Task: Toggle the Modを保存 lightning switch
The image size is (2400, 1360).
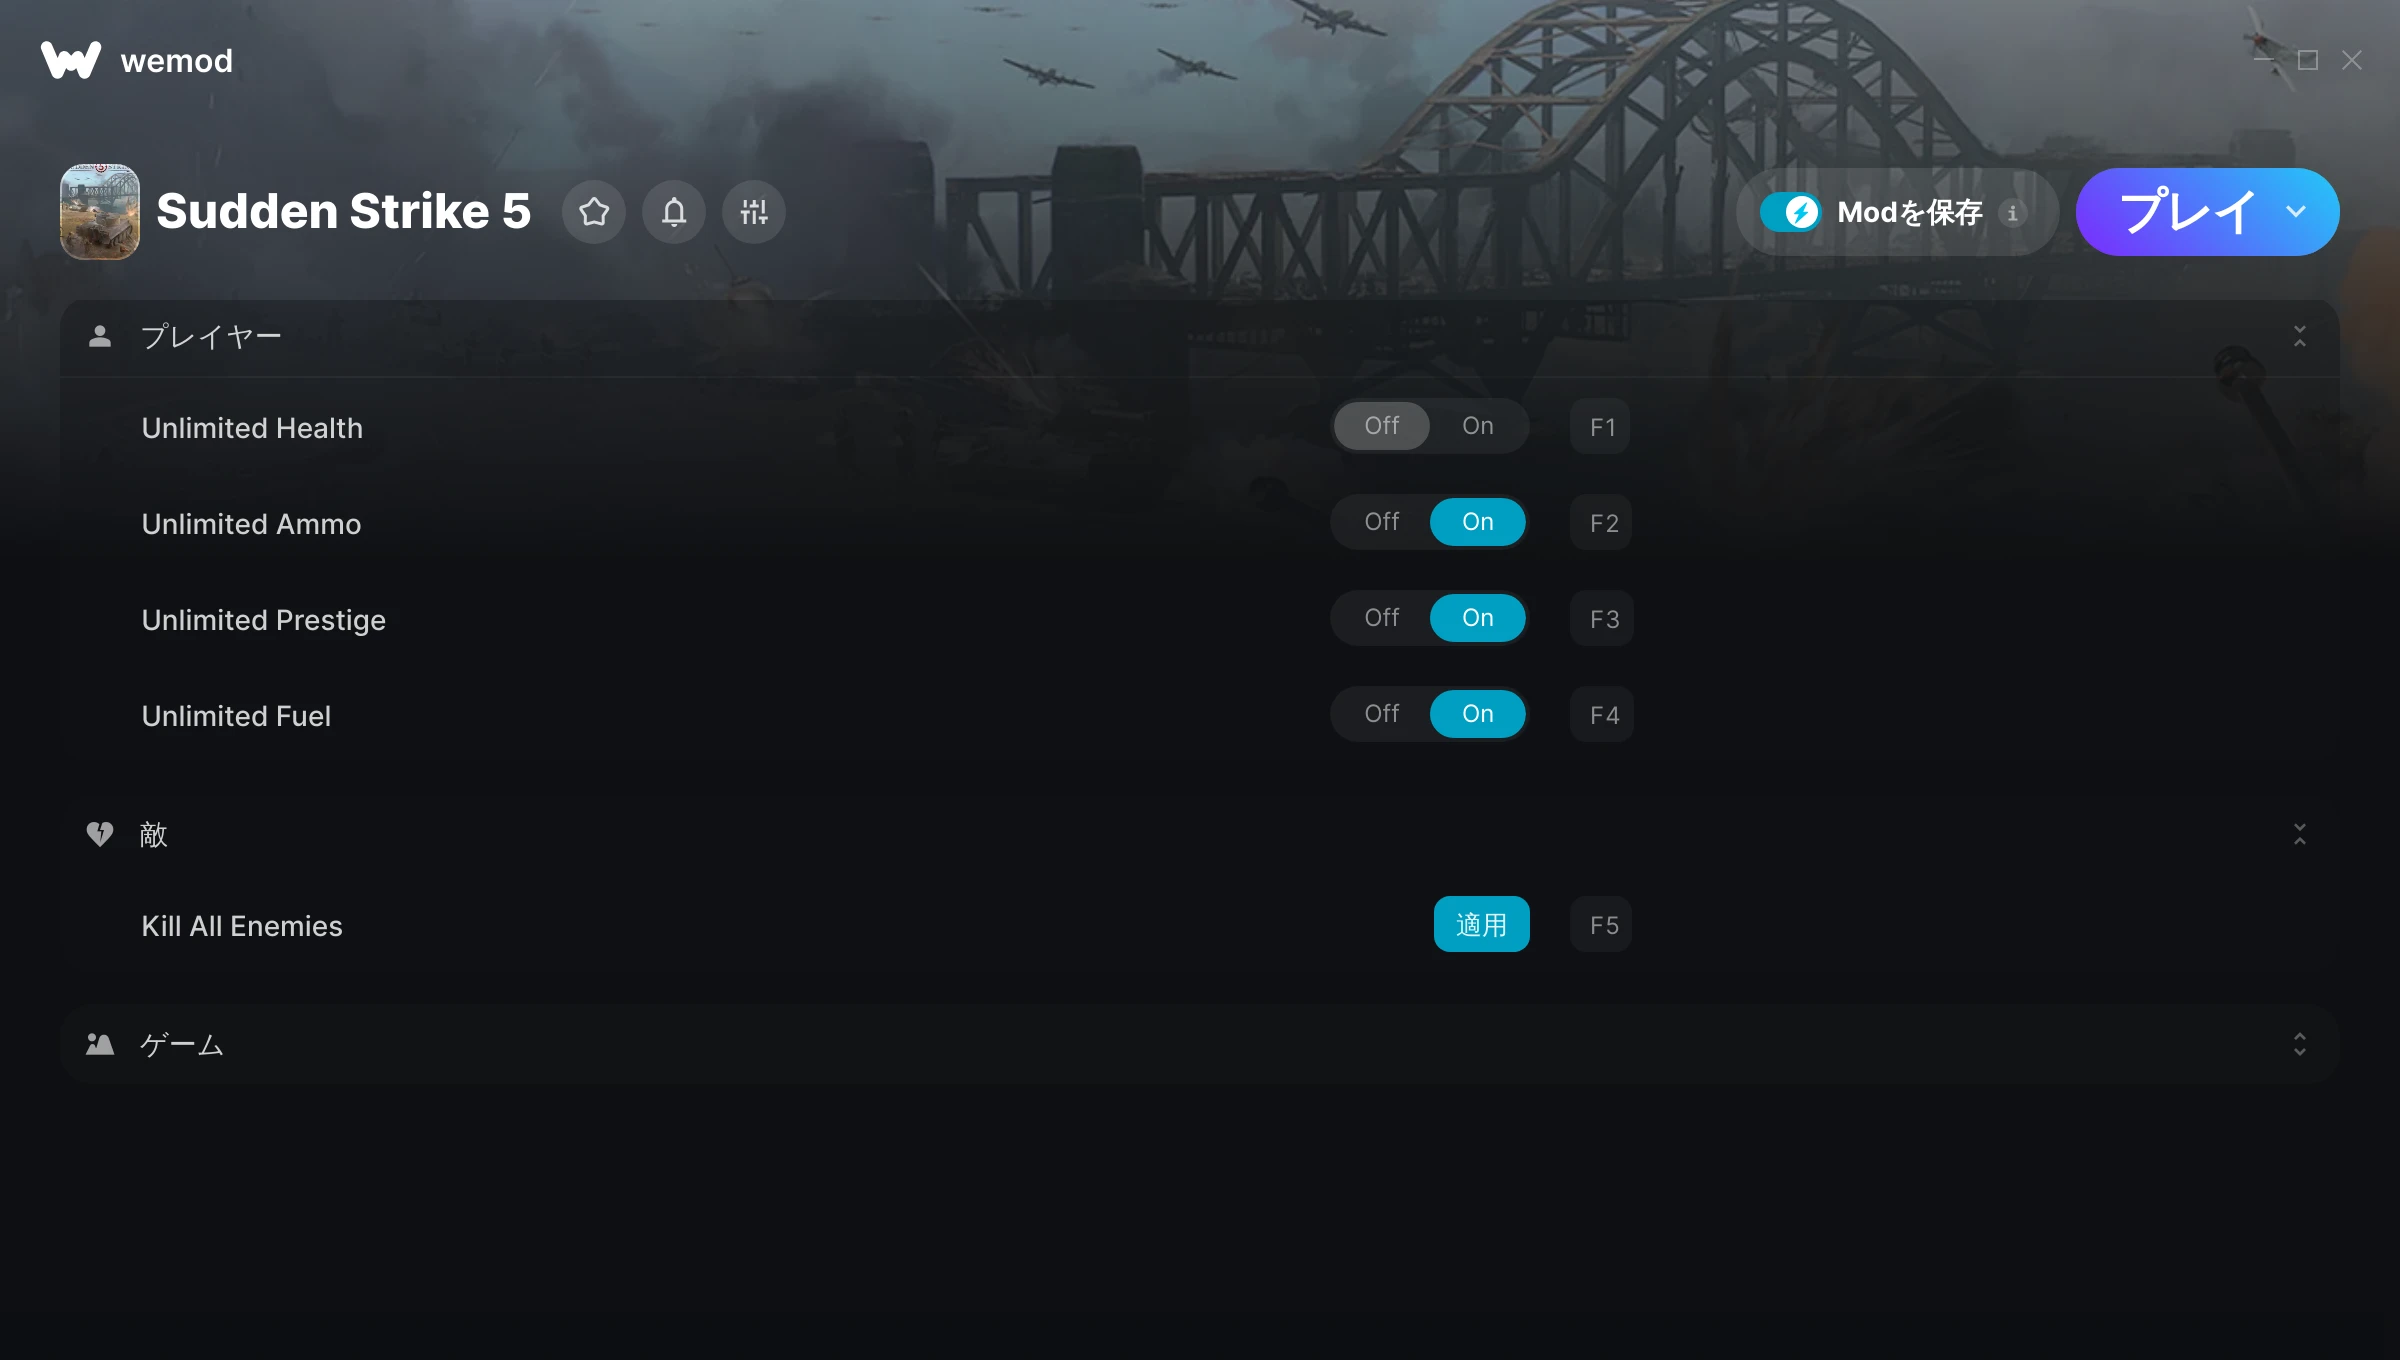Action: pos(1791,212)
